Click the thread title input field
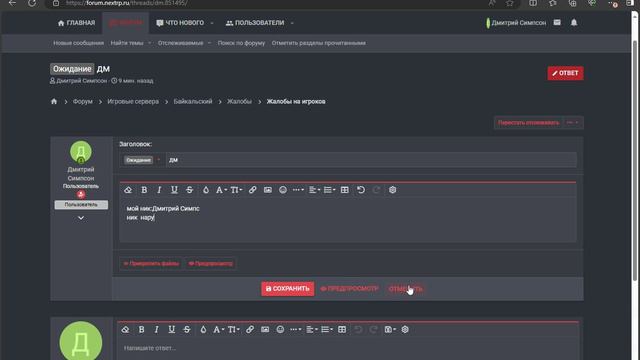 [371, 160]
